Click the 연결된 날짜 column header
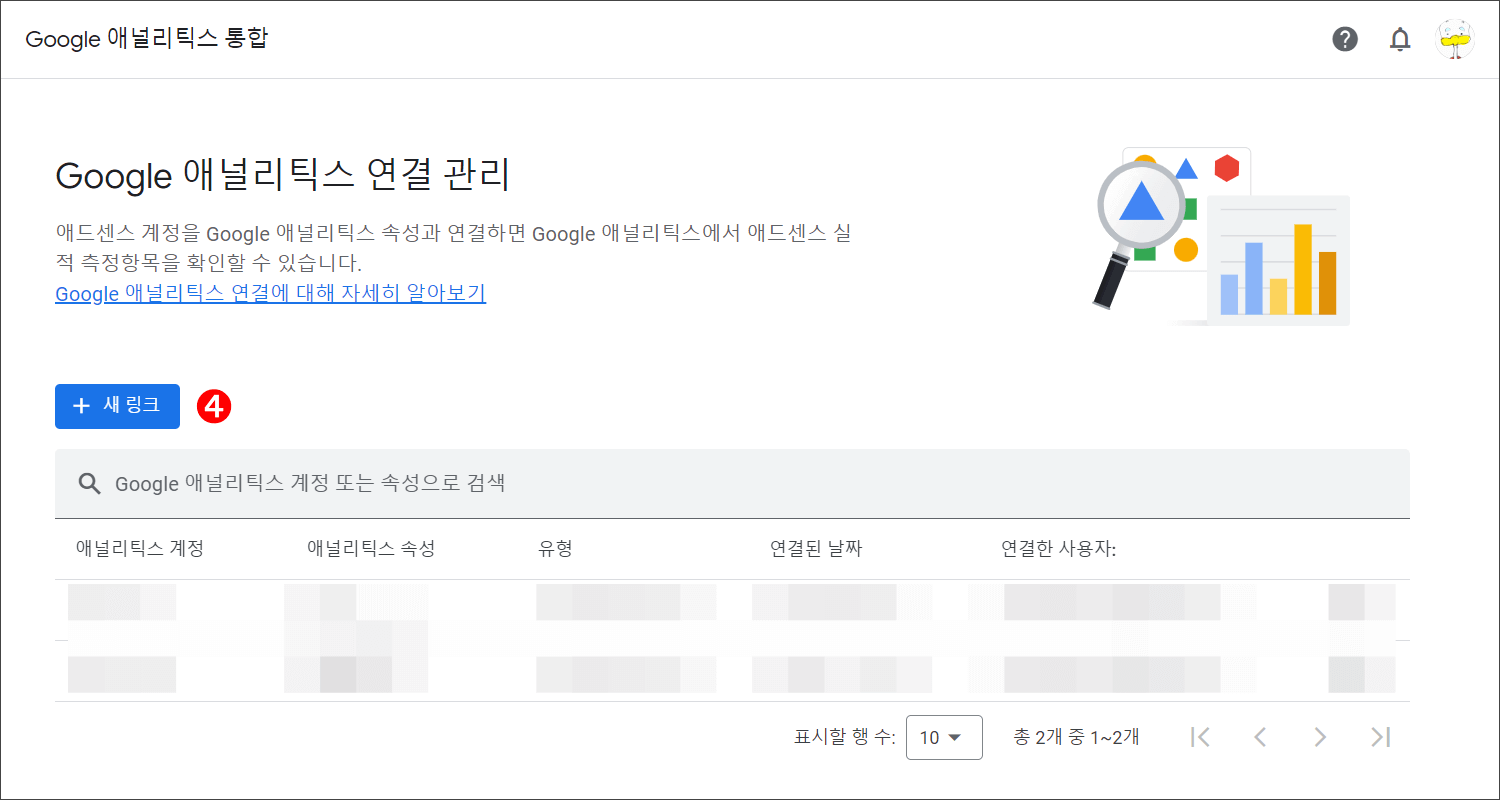The height and width of the screenshot is (800, 1500). coord(816,549)
